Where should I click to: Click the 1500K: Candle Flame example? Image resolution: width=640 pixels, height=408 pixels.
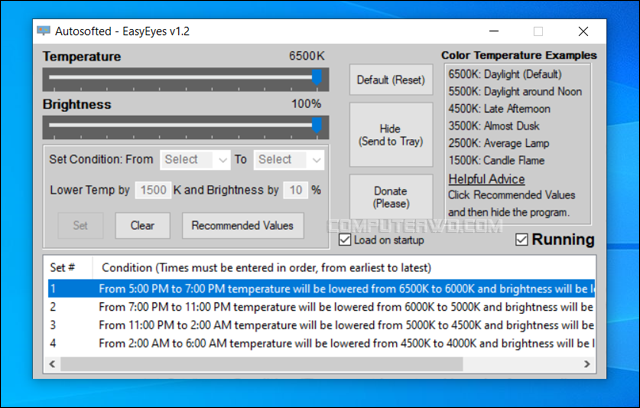496,160
